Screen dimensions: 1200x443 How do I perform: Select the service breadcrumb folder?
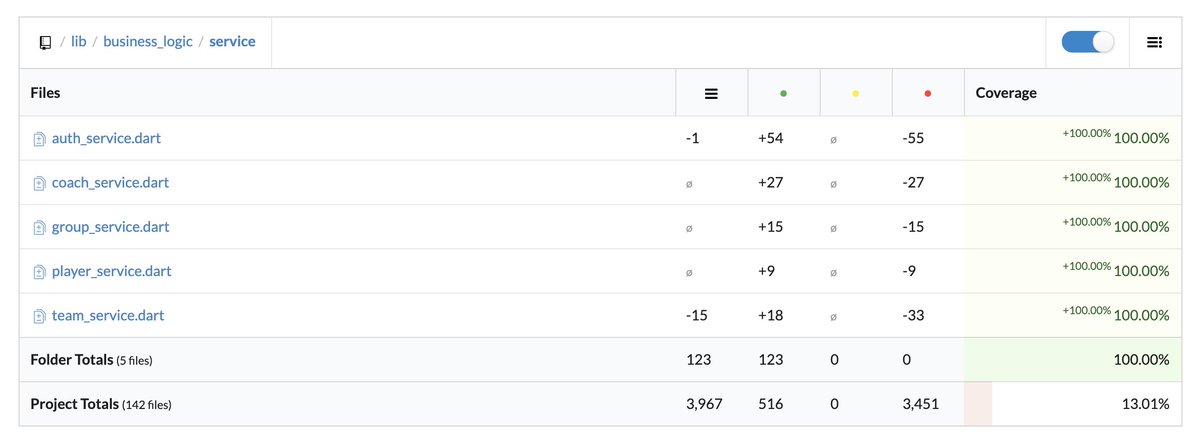(232, 42)
